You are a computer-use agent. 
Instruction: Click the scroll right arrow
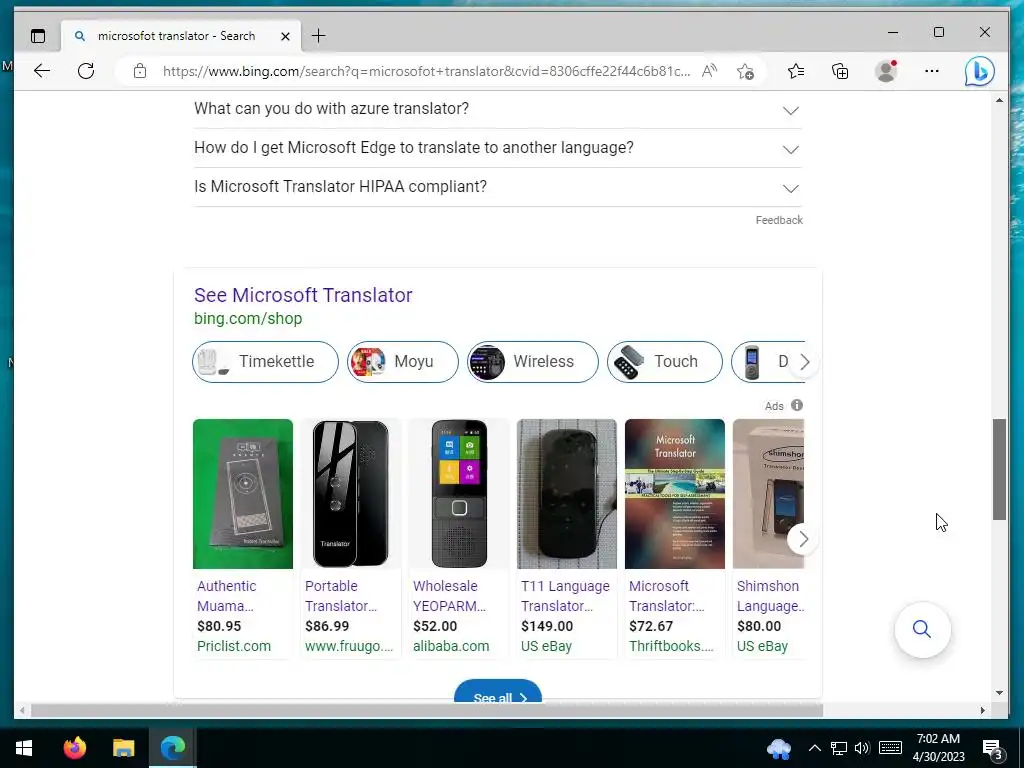click(x=982, y=710)
